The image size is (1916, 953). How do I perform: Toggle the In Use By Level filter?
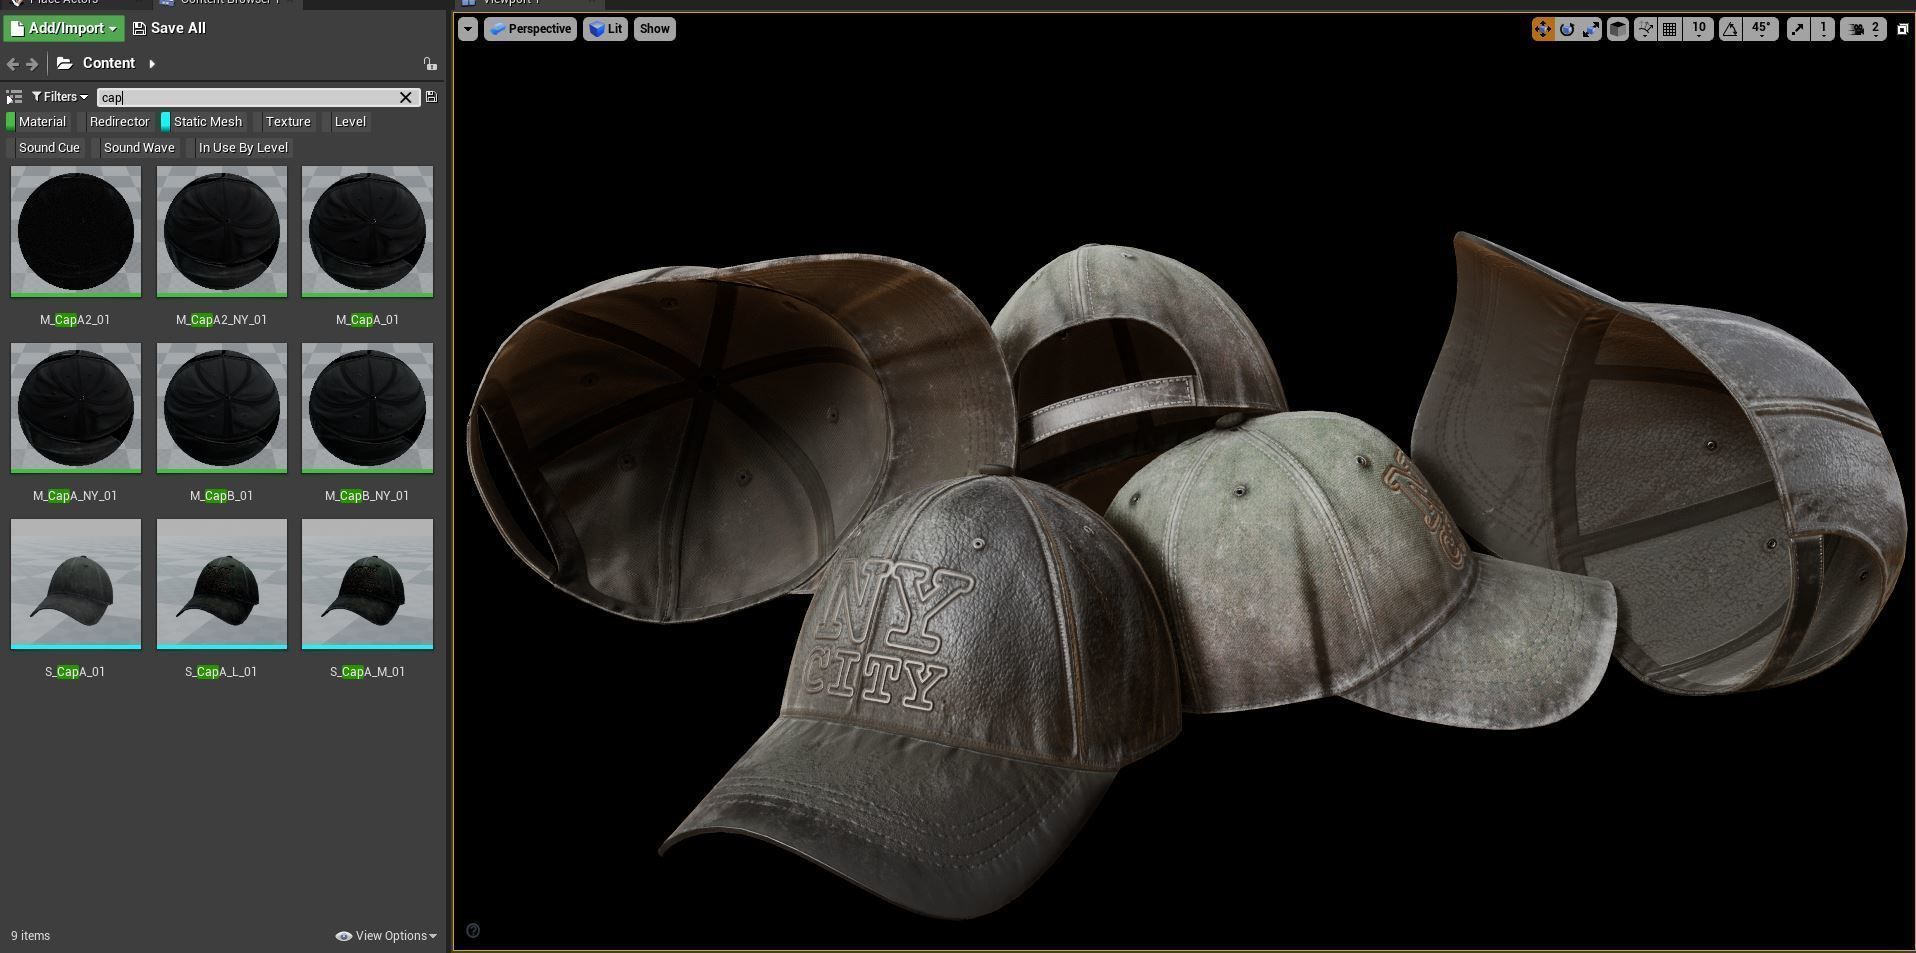click(239, 148)
